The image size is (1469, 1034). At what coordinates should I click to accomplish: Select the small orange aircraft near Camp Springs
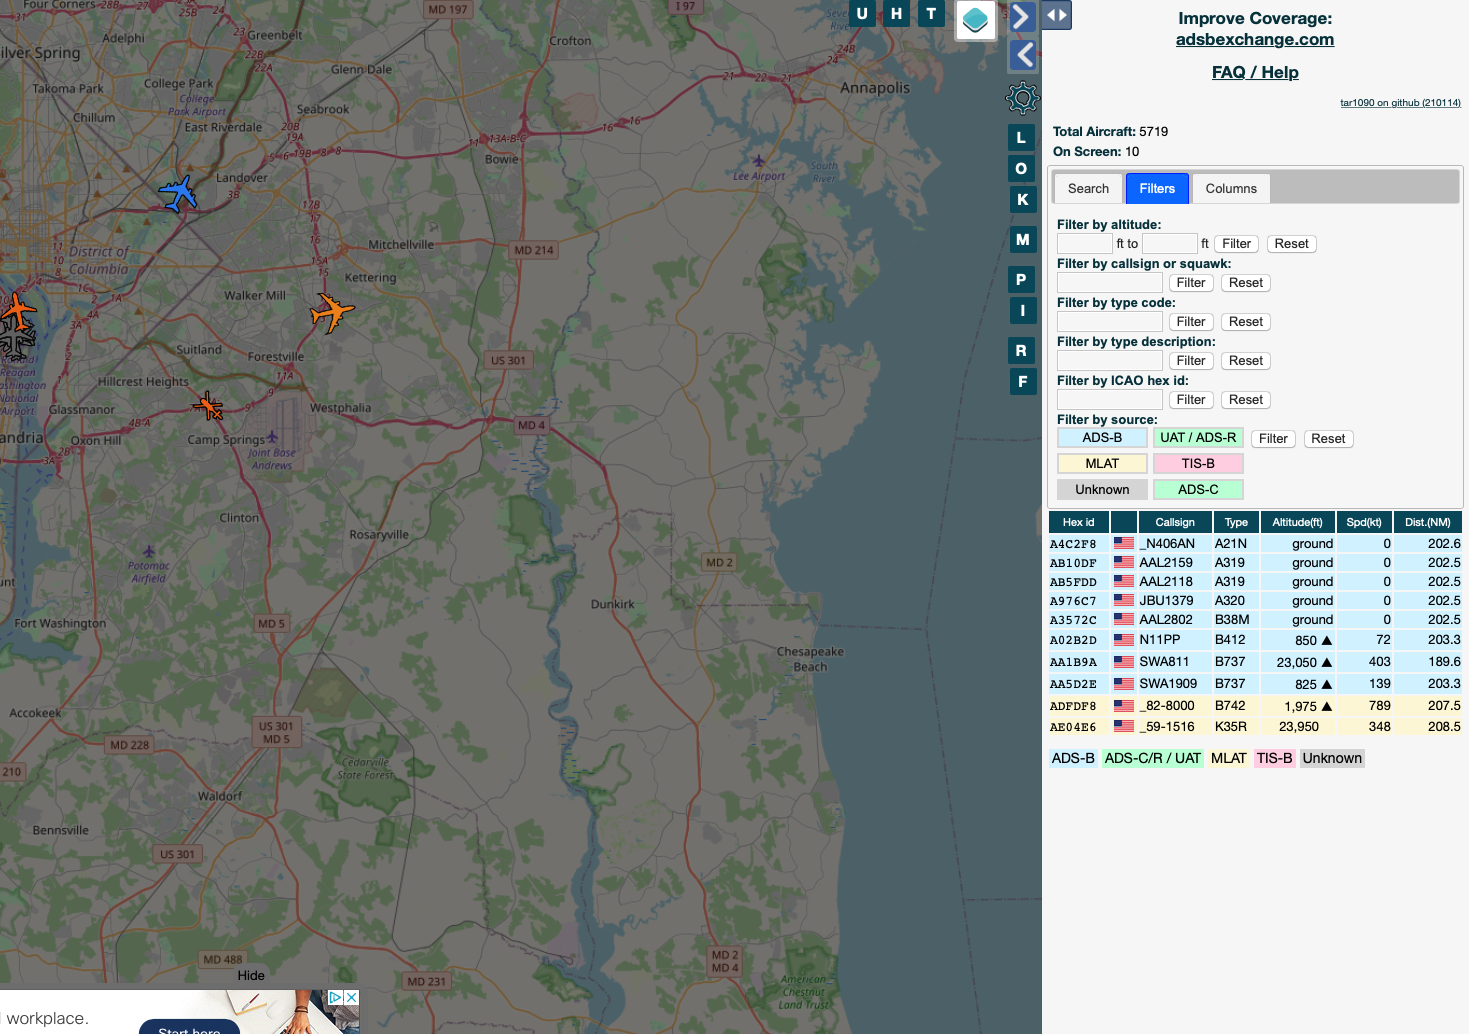tap(208, 406)
